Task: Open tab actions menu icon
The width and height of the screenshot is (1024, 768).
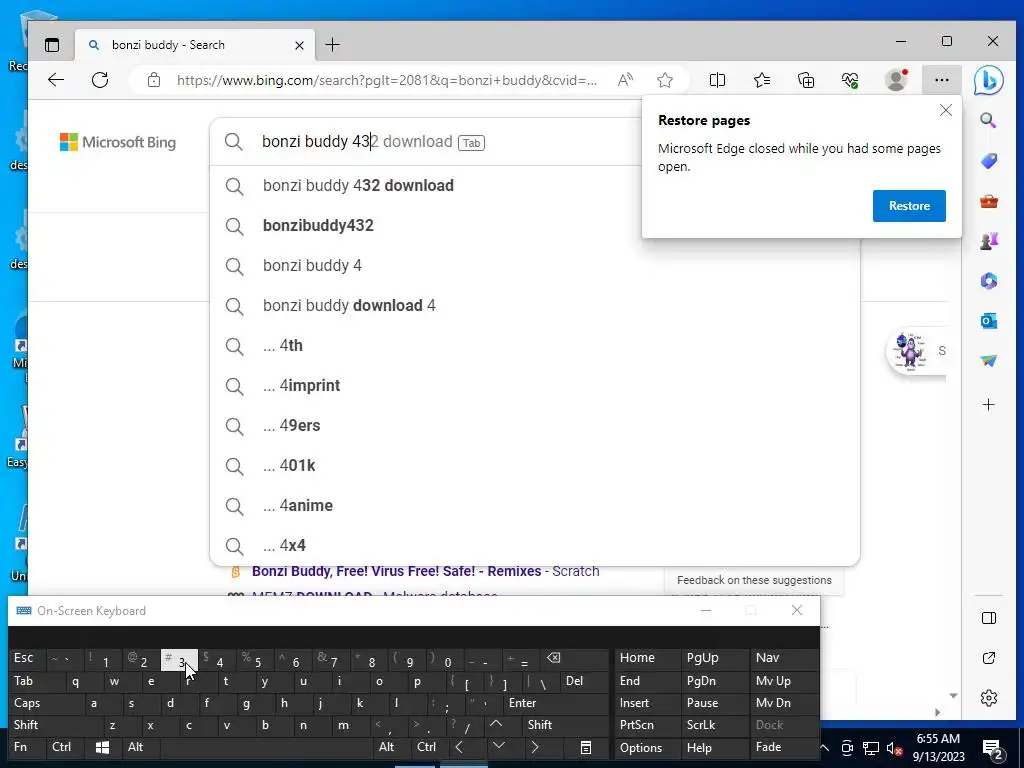Action: click(x=52, y=44)
